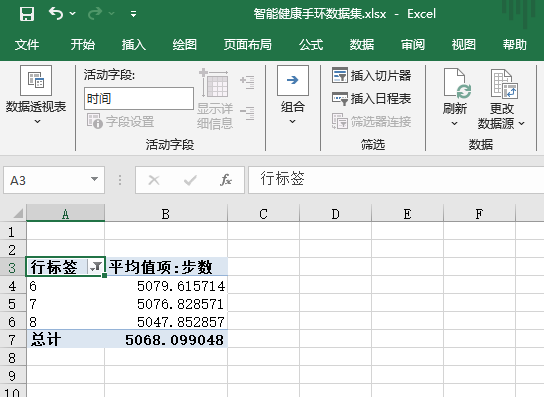Open the 绘图 tab

[x=185, y=45]
